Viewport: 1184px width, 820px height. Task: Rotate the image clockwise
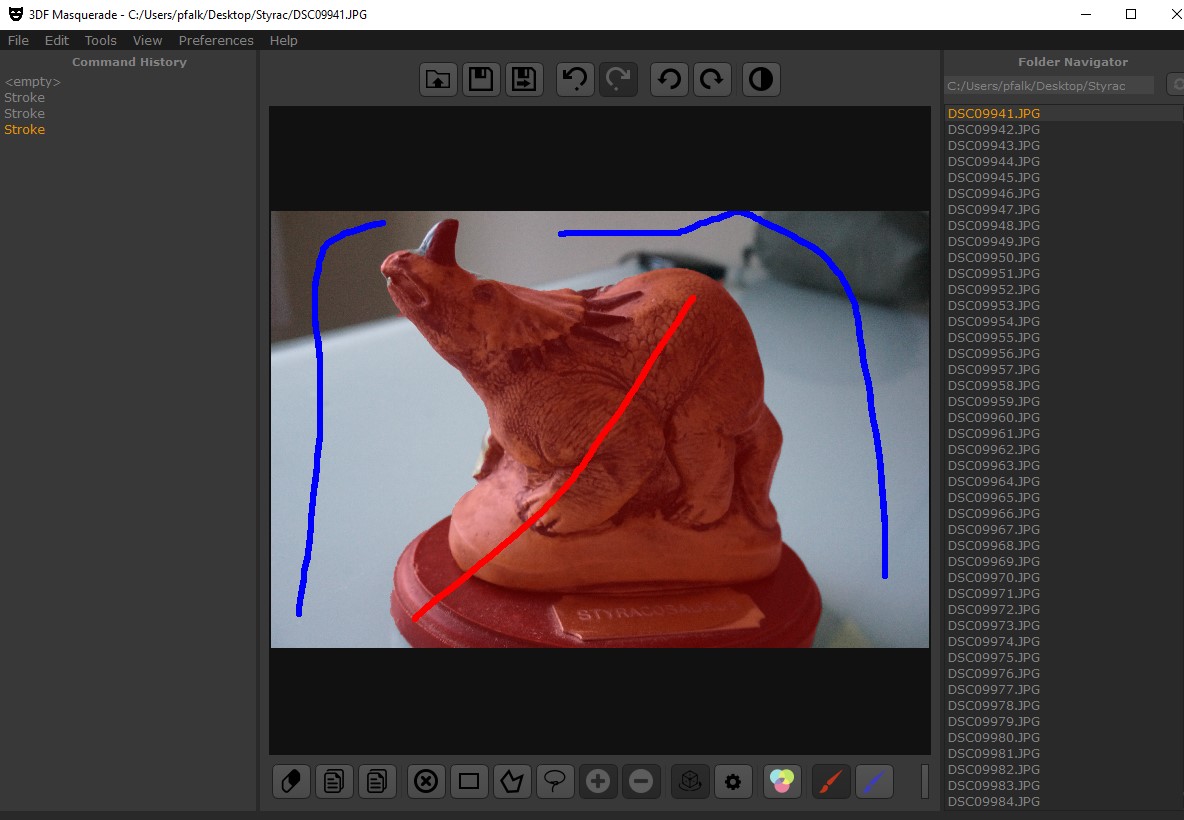(x=712, y=80)
